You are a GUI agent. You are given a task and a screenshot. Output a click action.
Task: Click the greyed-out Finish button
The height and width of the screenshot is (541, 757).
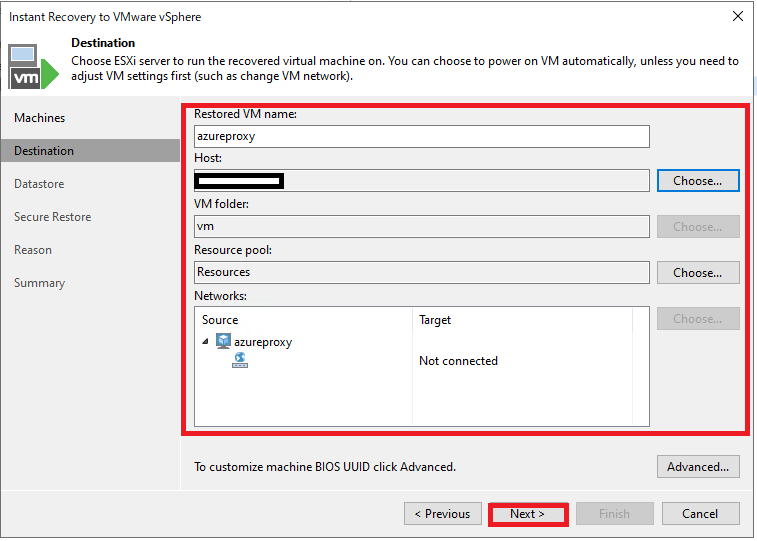[614, 513]
